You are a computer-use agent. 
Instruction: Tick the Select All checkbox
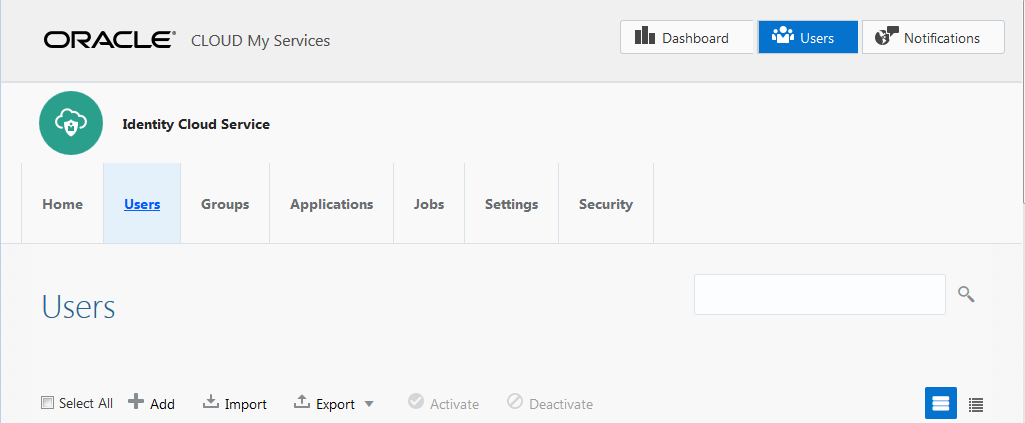click(x=47, y=403)
